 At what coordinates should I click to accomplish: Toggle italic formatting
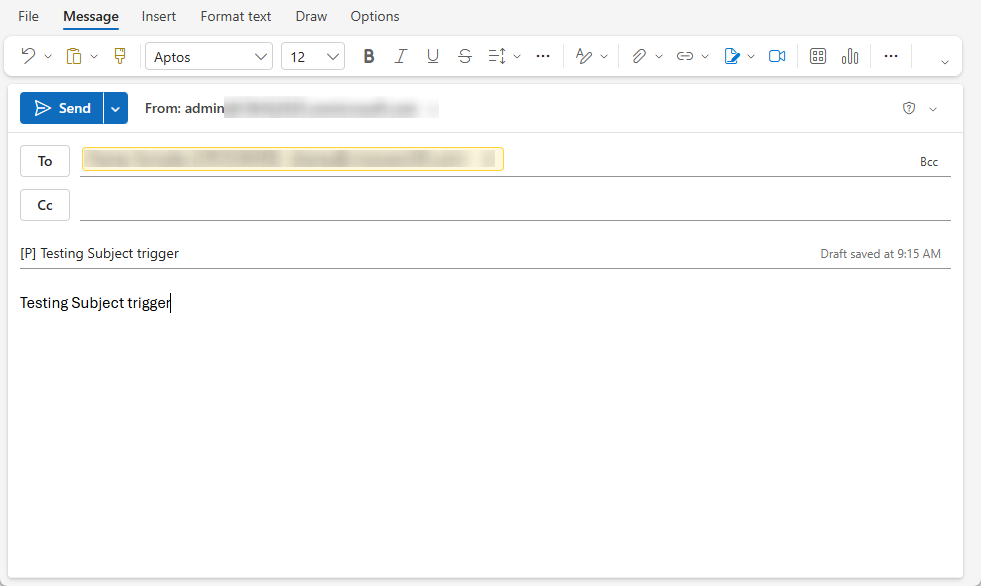pyautogui.click(x=401, y=57)
